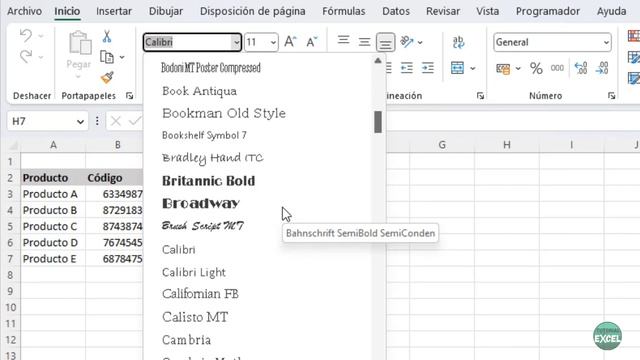
Task: Toggle bottom vertical alignment
Action: (x=385, y=42)
